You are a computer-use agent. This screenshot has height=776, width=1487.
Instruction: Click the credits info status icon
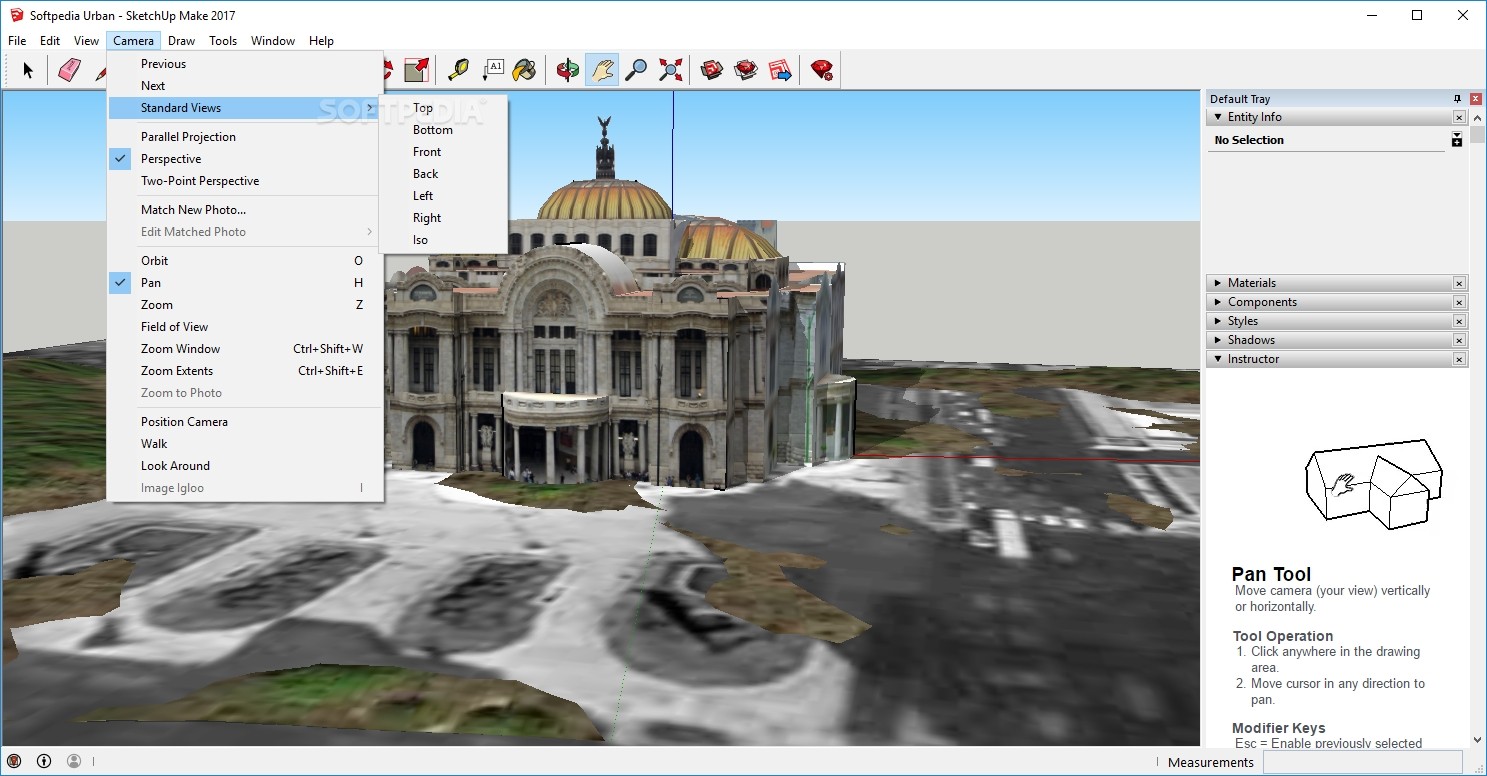coord(44,761)
